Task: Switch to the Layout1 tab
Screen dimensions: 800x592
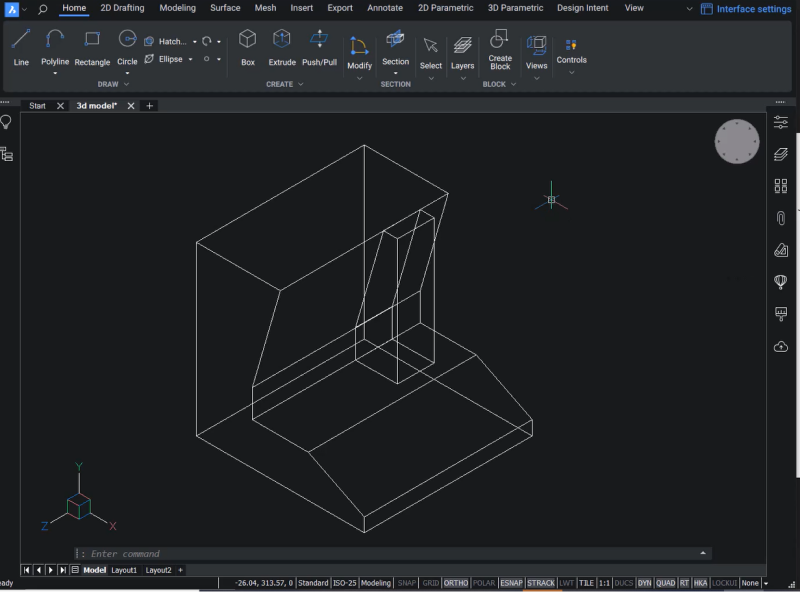Action: point(124,570)
